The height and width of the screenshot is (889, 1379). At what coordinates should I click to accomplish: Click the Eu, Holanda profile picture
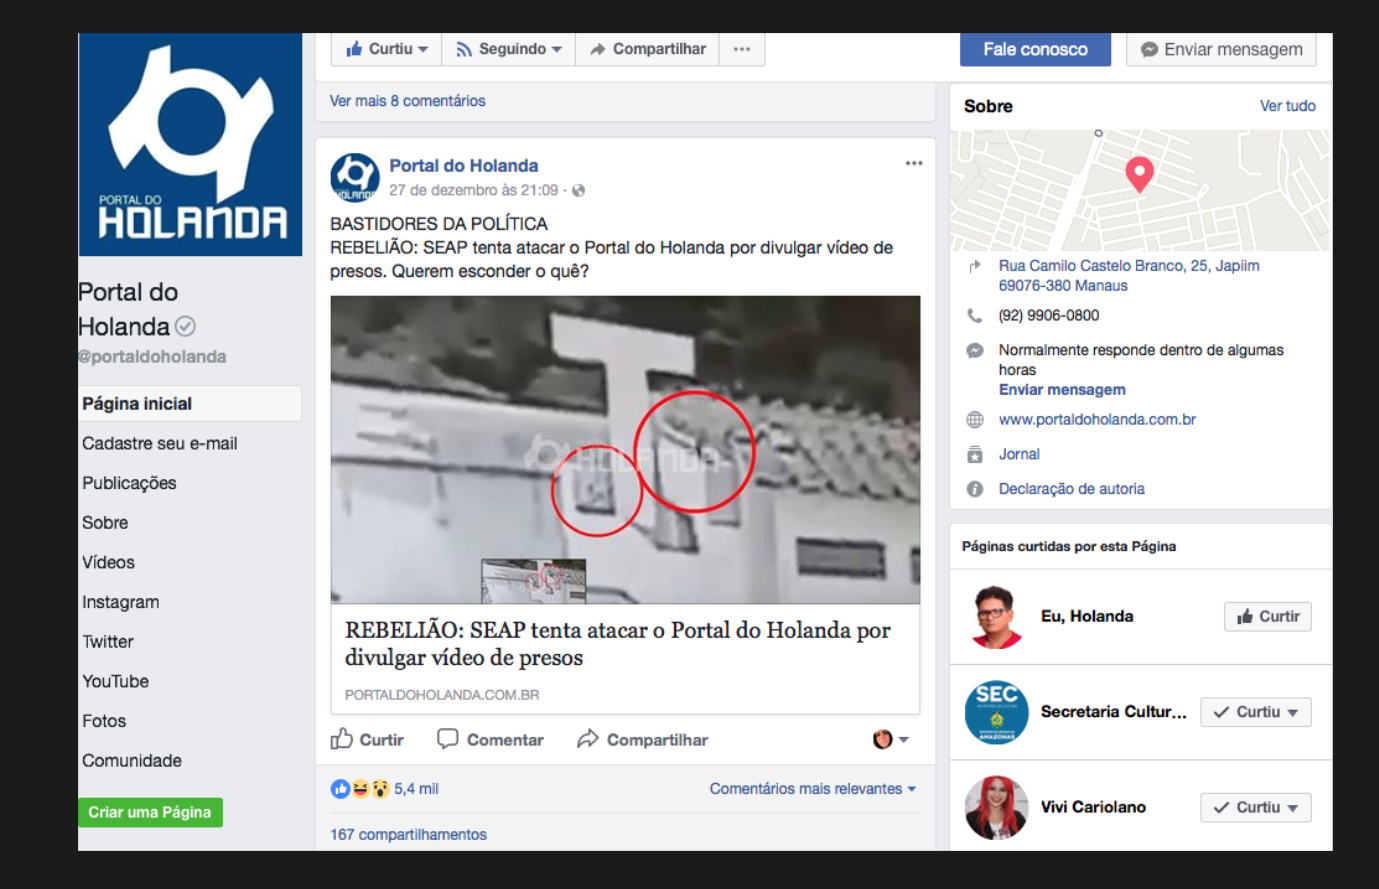pos(996,617)
